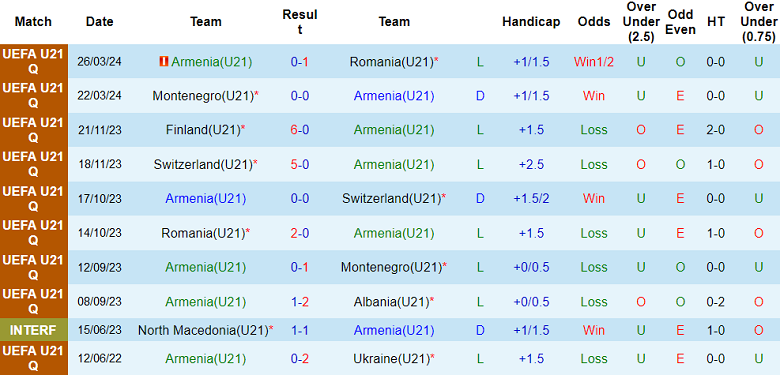Open Romania(U21) team link in 26/03/24 row
This screenshot has height=375, width=780.
(x=391, y=62)
